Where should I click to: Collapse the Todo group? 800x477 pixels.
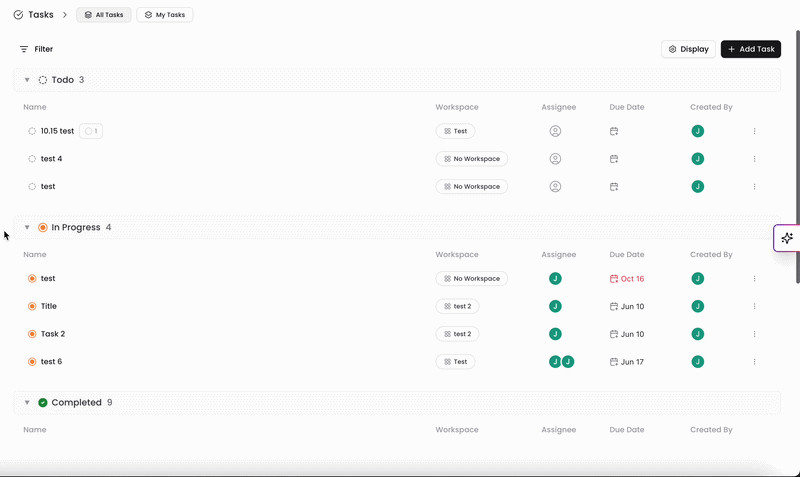tap(27, 80)
